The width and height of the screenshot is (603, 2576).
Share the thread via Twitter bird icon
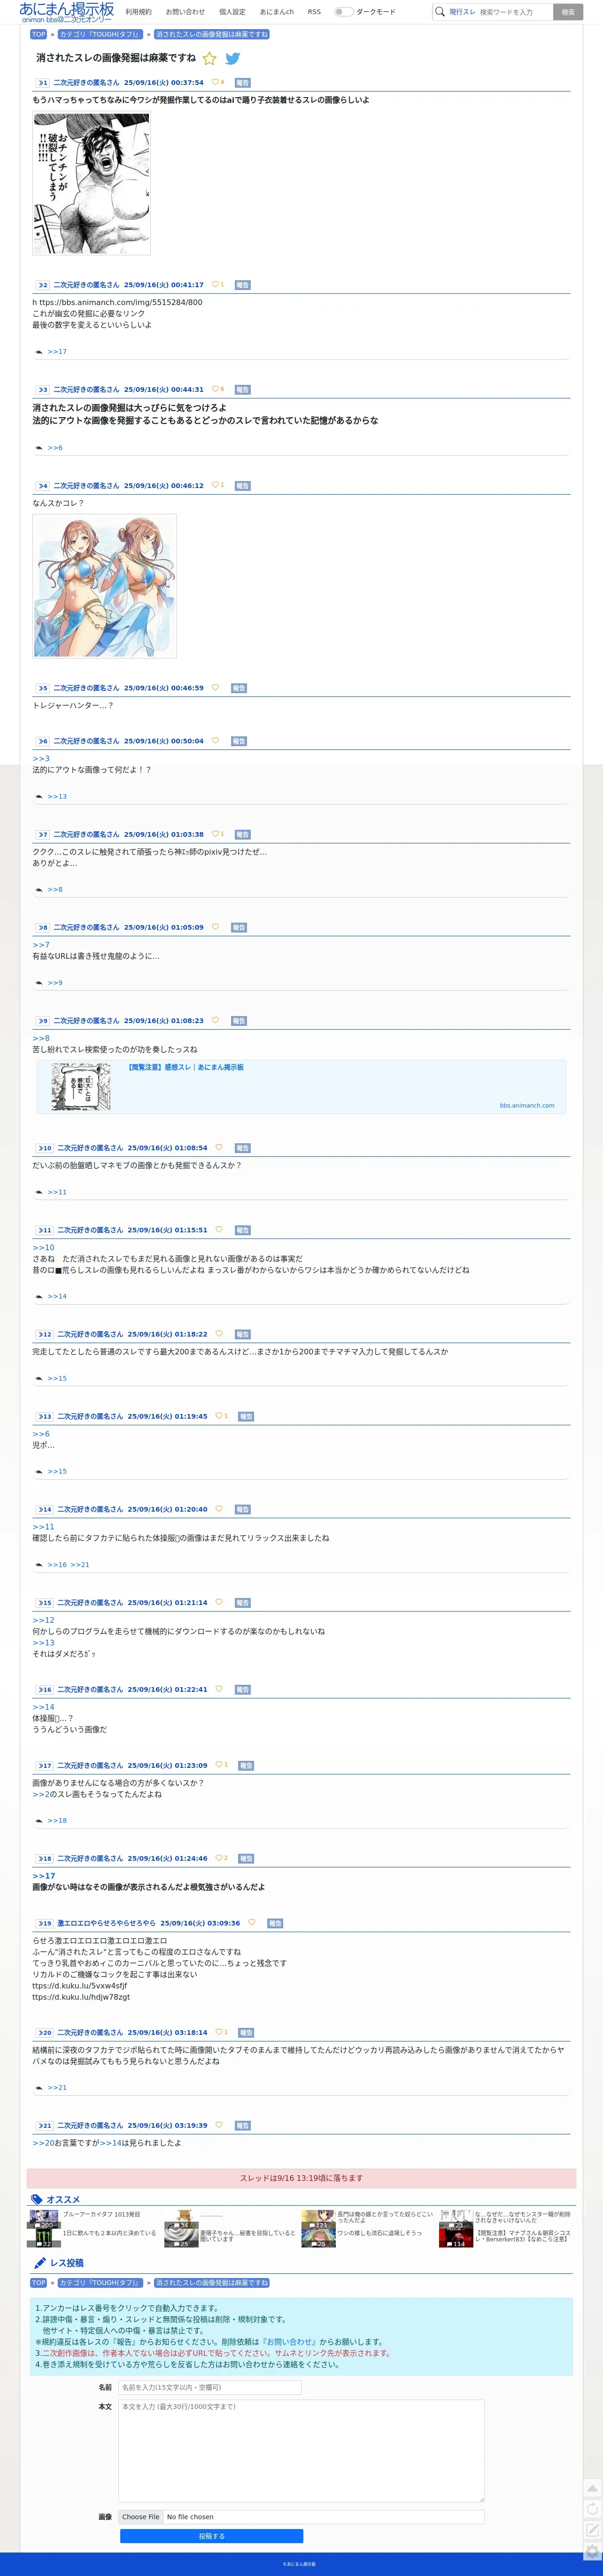(233, 58)
